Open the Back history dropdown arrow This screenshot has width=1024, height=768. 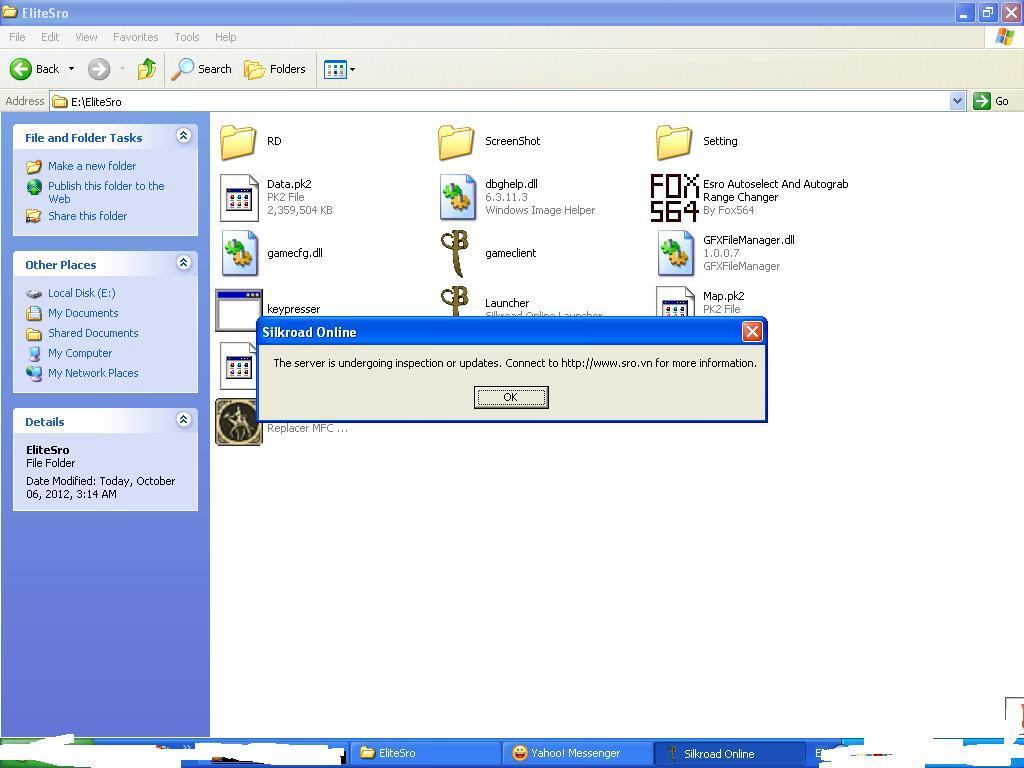click(71, 69)
